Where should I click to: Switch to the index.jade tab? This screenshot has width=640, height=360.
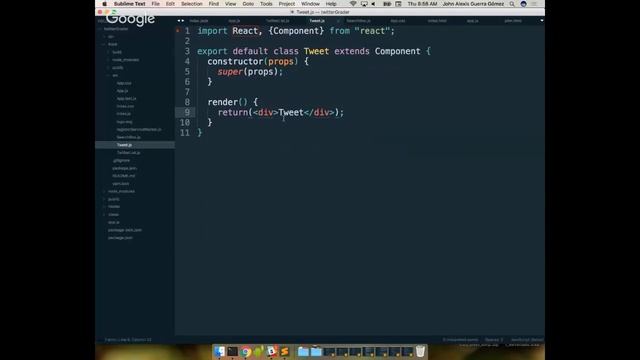coord(199,20)
